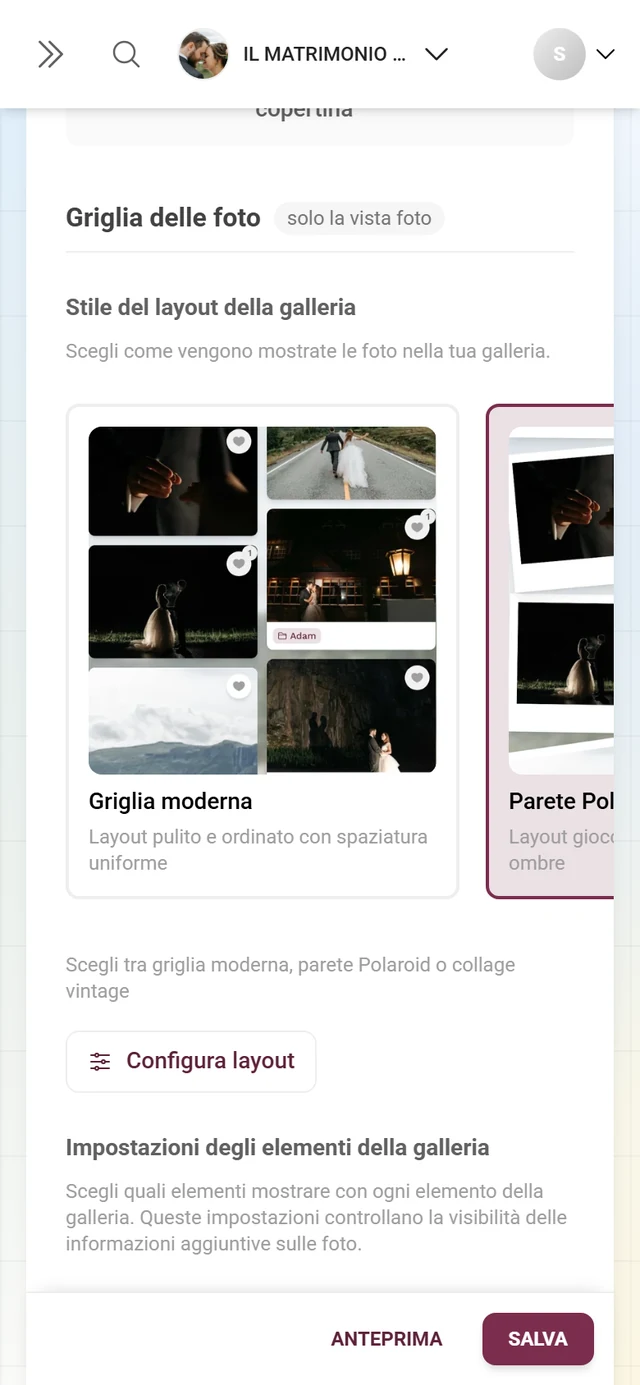Click the ANTEPRIMA preview button
The width and height of the screenshot is (640, 1385).
(387, 1339)
